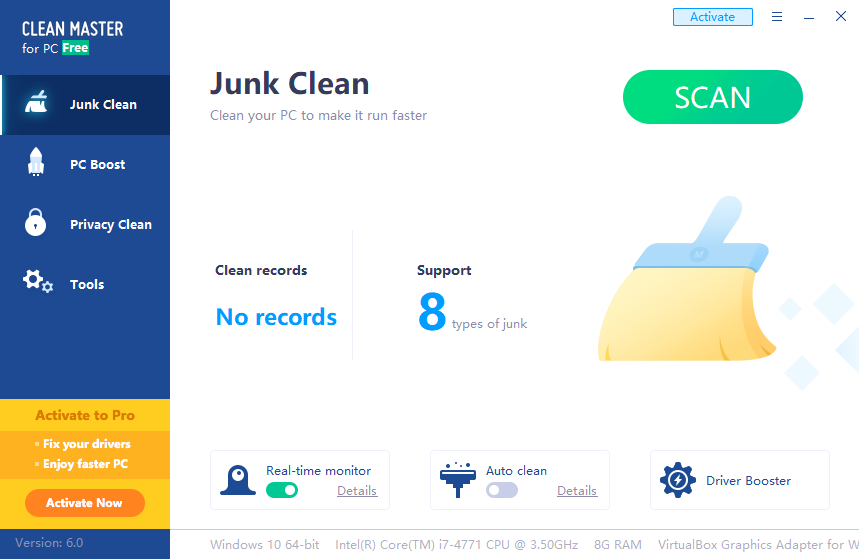Click the Tools gears icon
This screenshot has height=559, width=859.
pos(37,282)
